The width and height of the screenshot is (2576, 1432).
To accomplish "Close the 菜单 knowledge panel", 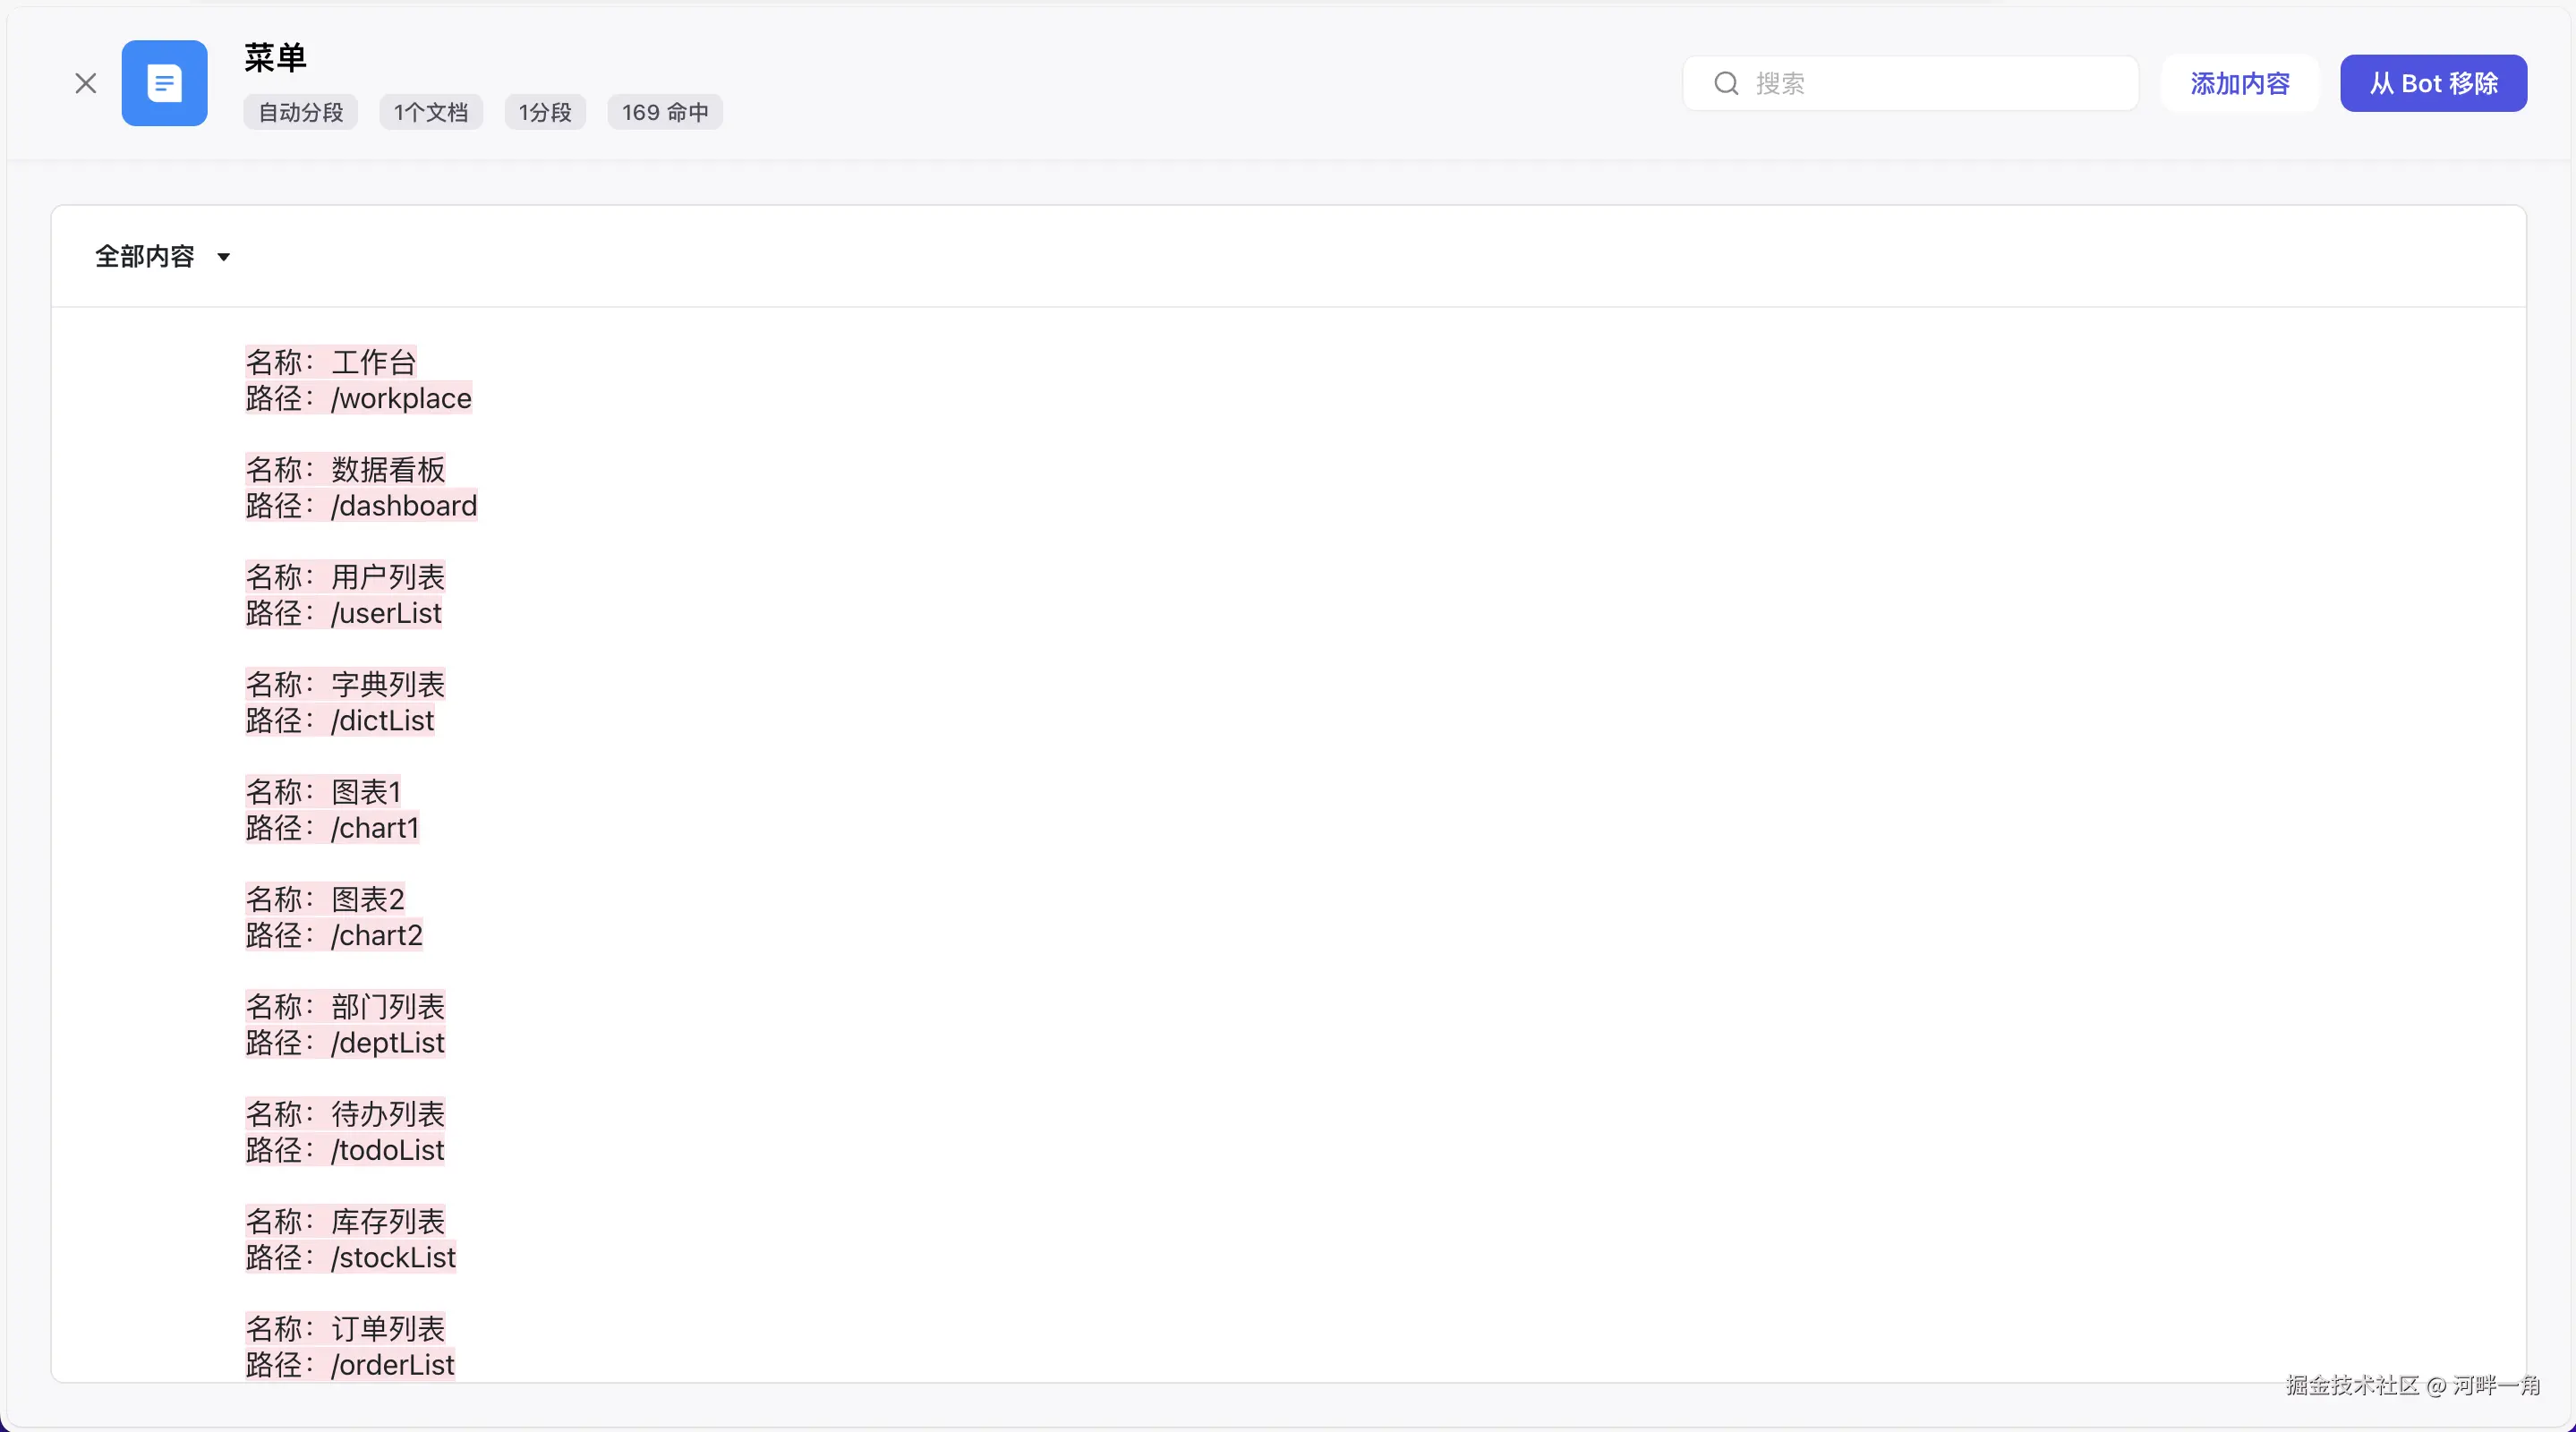I will [x=86, y=83].
